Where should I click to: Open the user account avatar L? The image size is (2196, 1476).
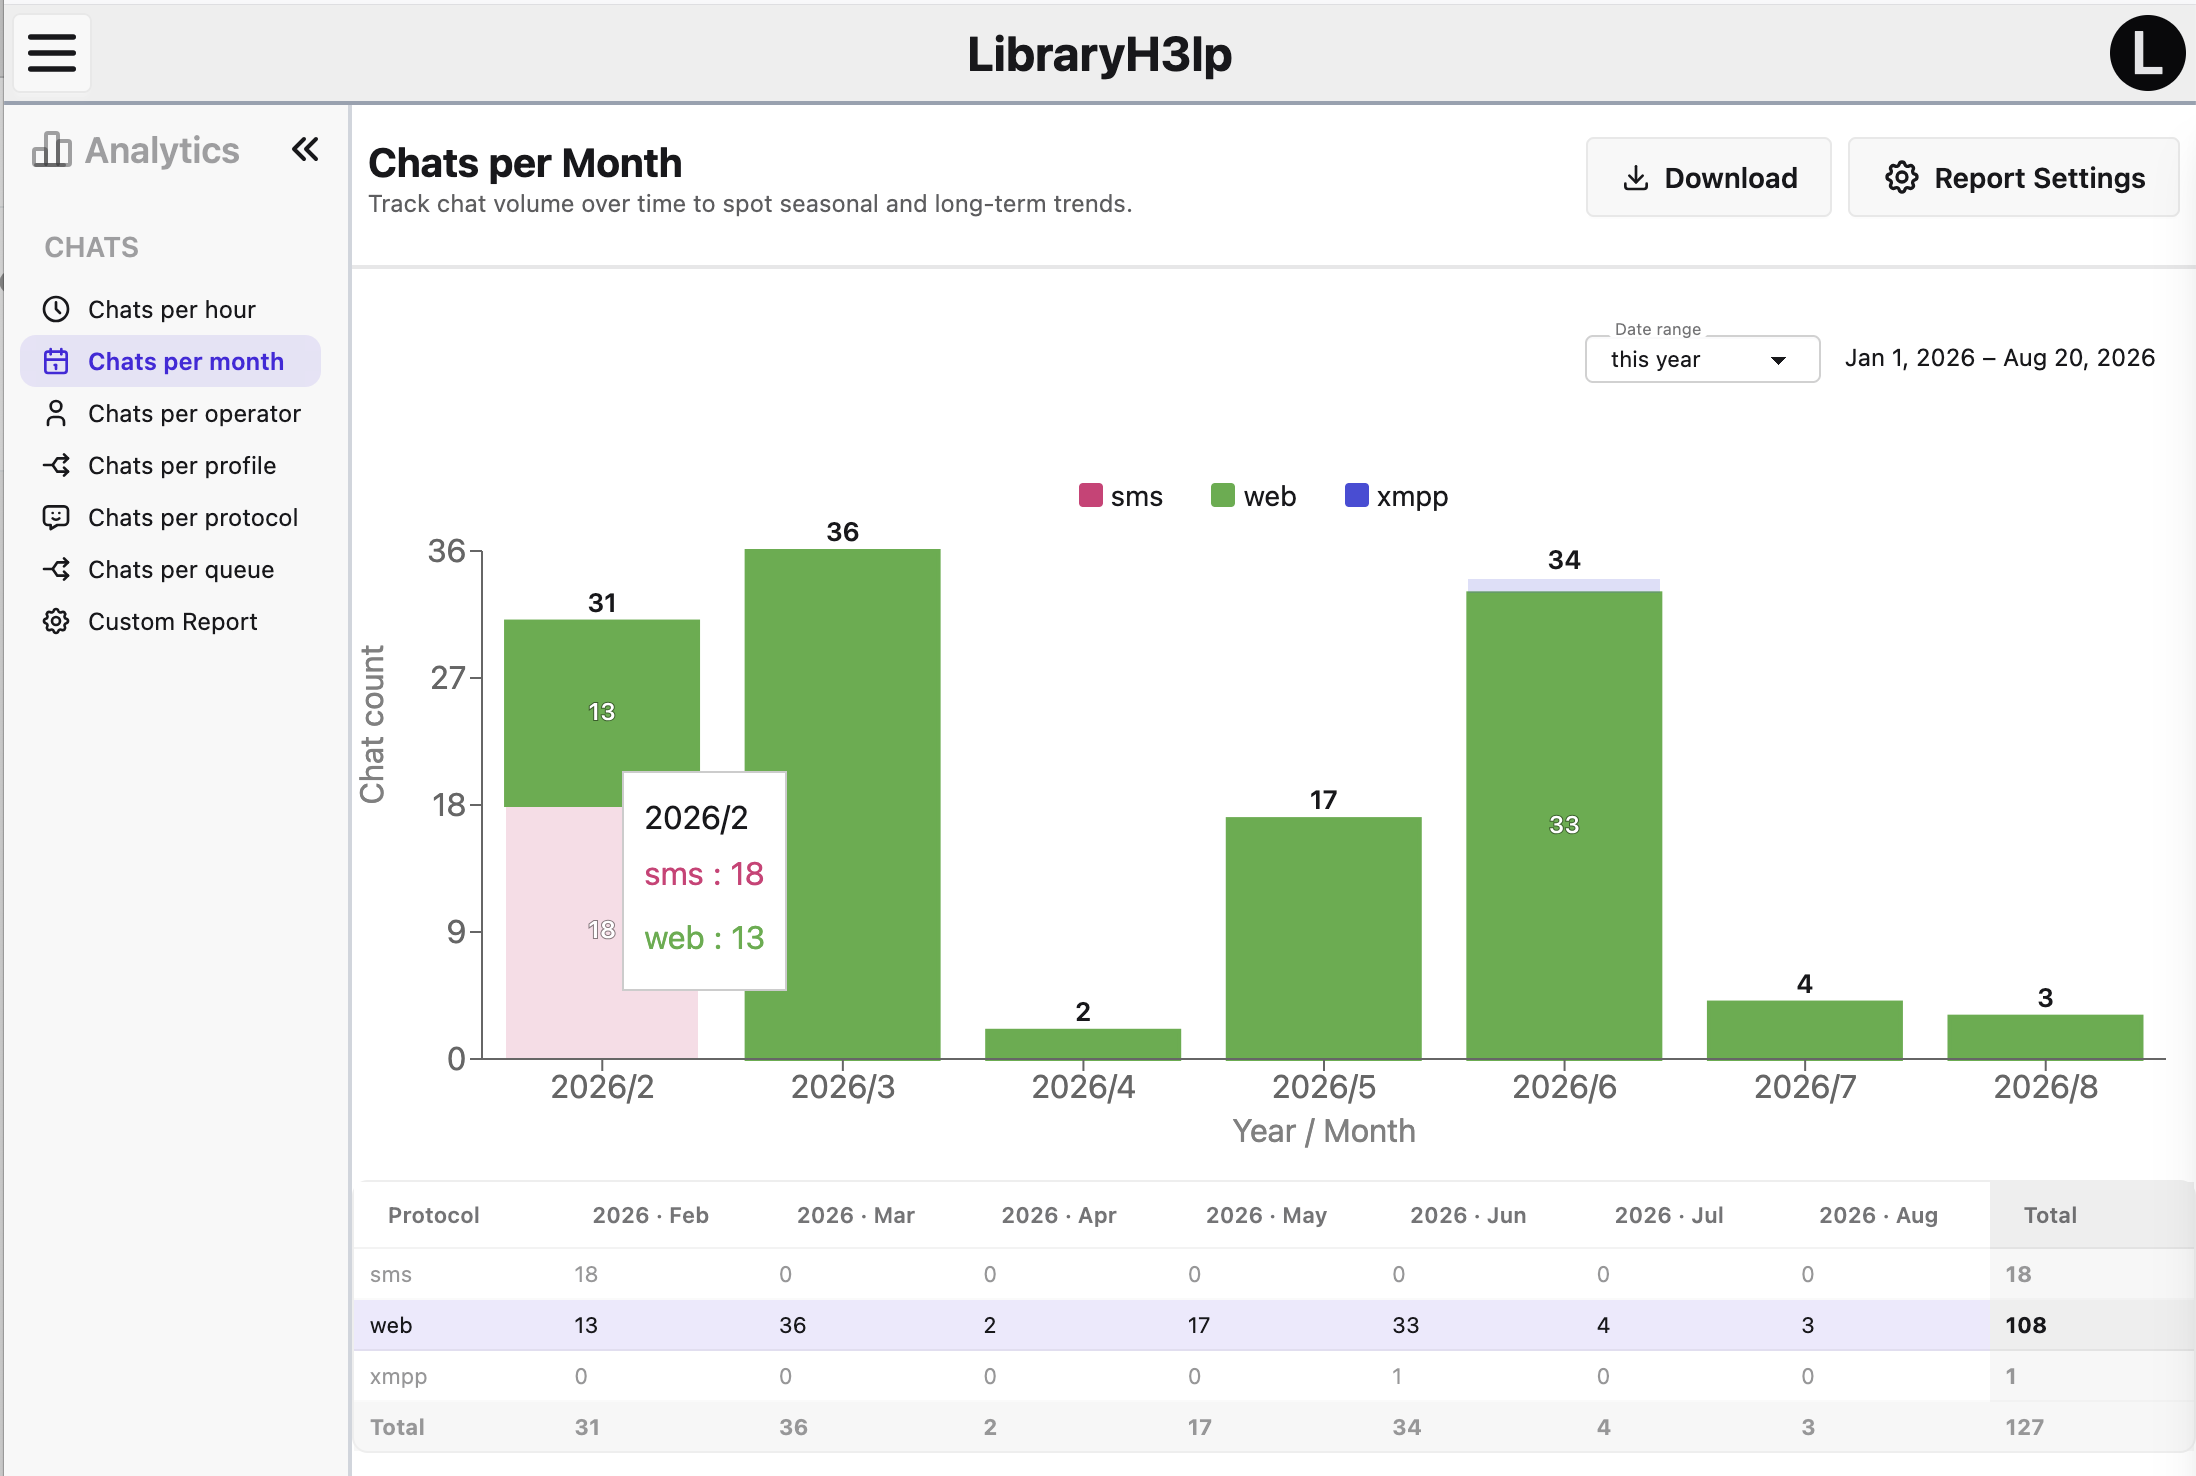2146,53
